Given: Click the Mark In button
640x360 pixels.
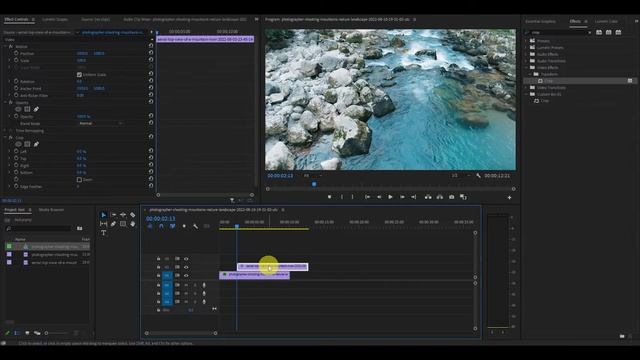Looking at the screenshot, I should click(x=342, y=197).
